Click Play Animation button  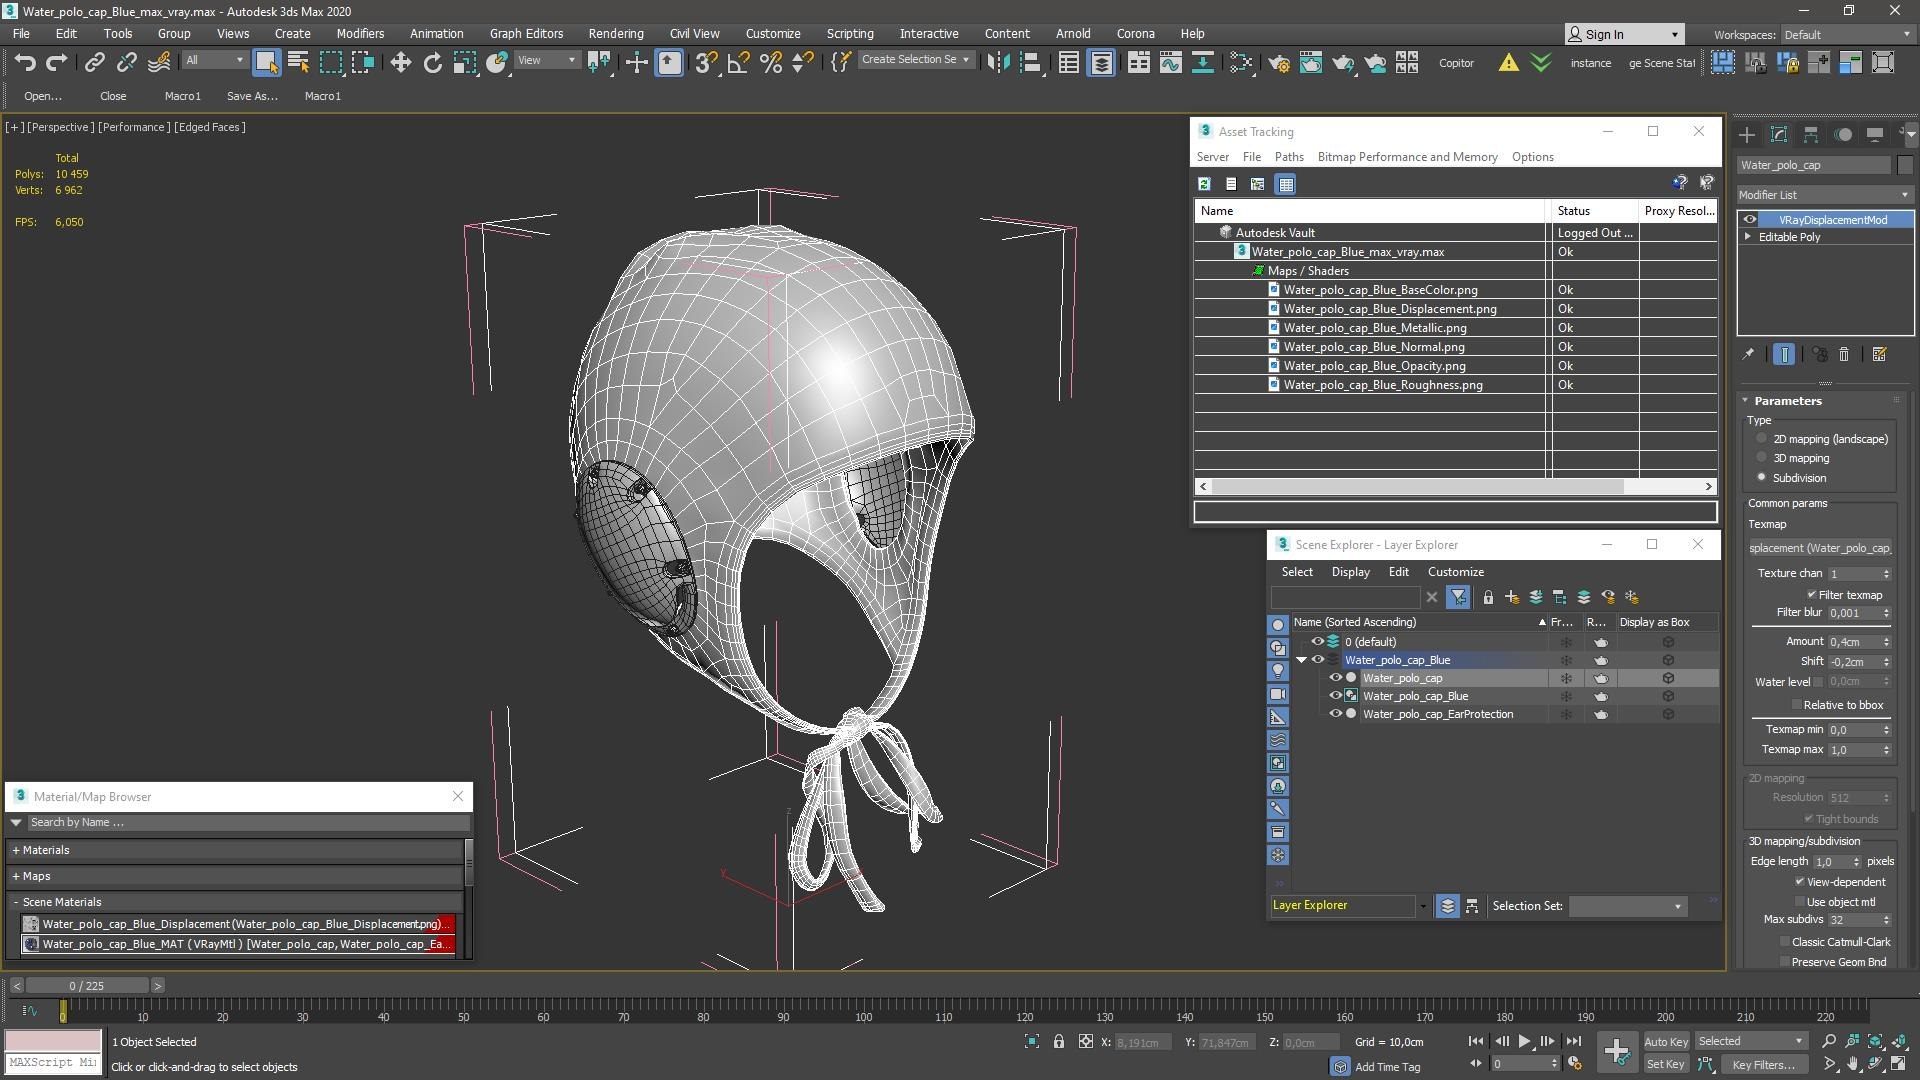point(1524,1041)
